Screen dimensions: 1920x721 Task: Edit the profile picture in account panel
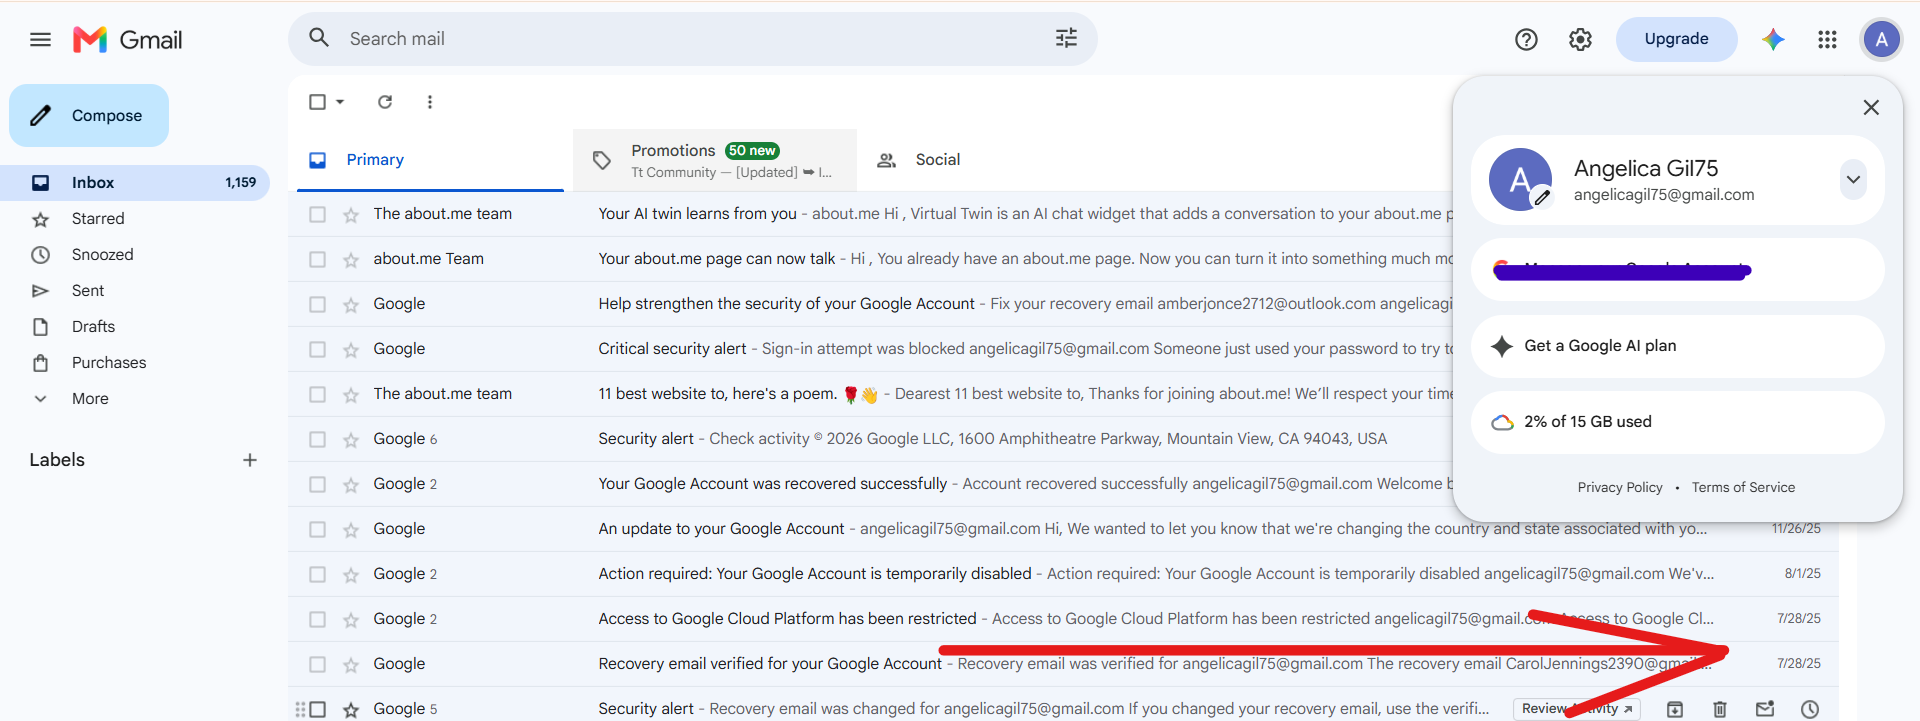tap(1542, 198)
